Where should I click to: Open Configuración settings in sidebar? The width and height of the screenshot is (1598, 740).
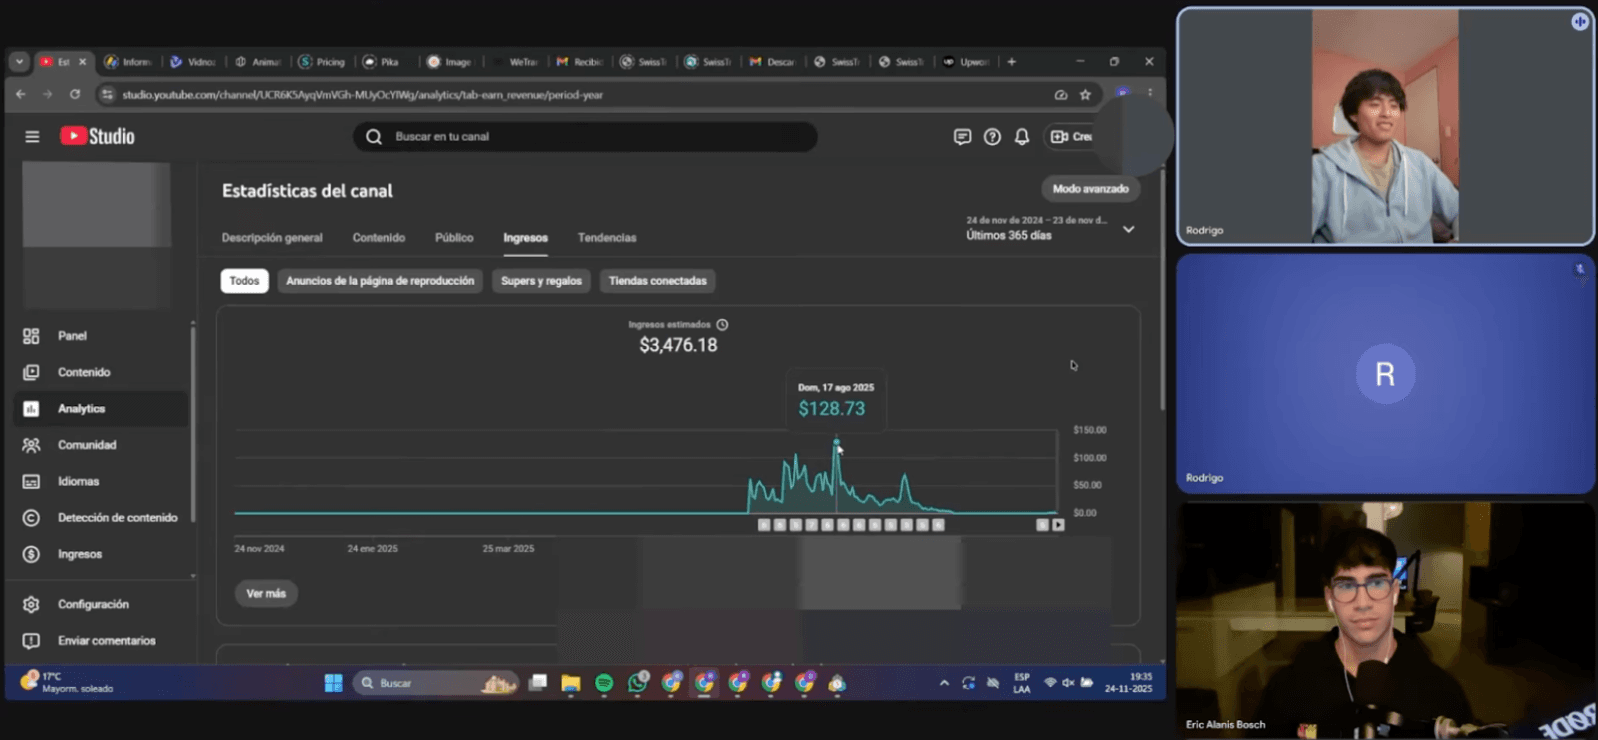pos(92,604)
